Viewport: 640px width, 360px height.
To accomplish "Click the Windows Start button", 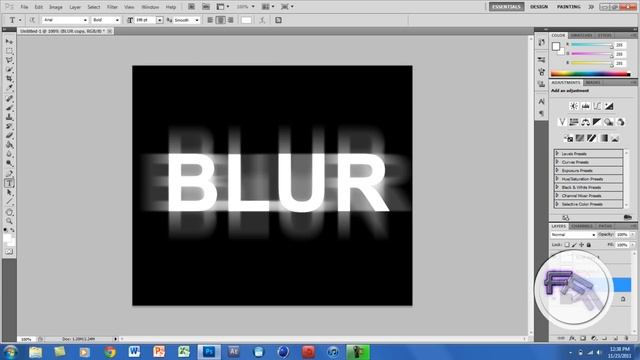I will point(10,352).
